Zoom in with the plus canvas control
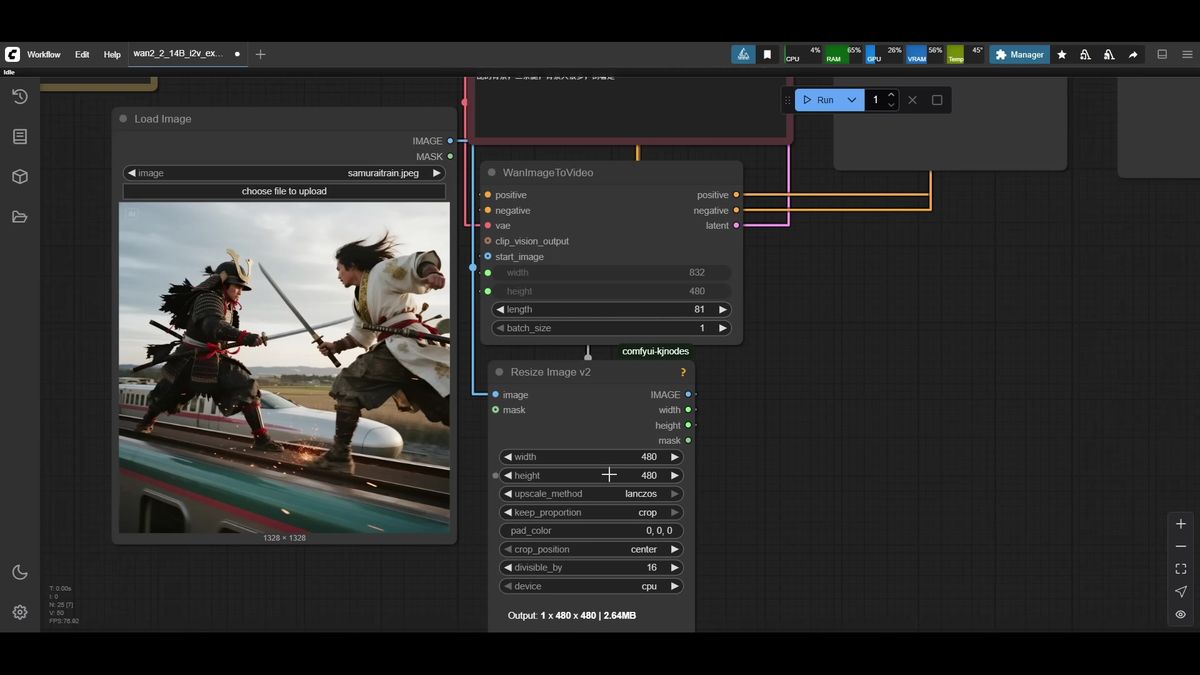1200x675 pixels. [1181, 524]
